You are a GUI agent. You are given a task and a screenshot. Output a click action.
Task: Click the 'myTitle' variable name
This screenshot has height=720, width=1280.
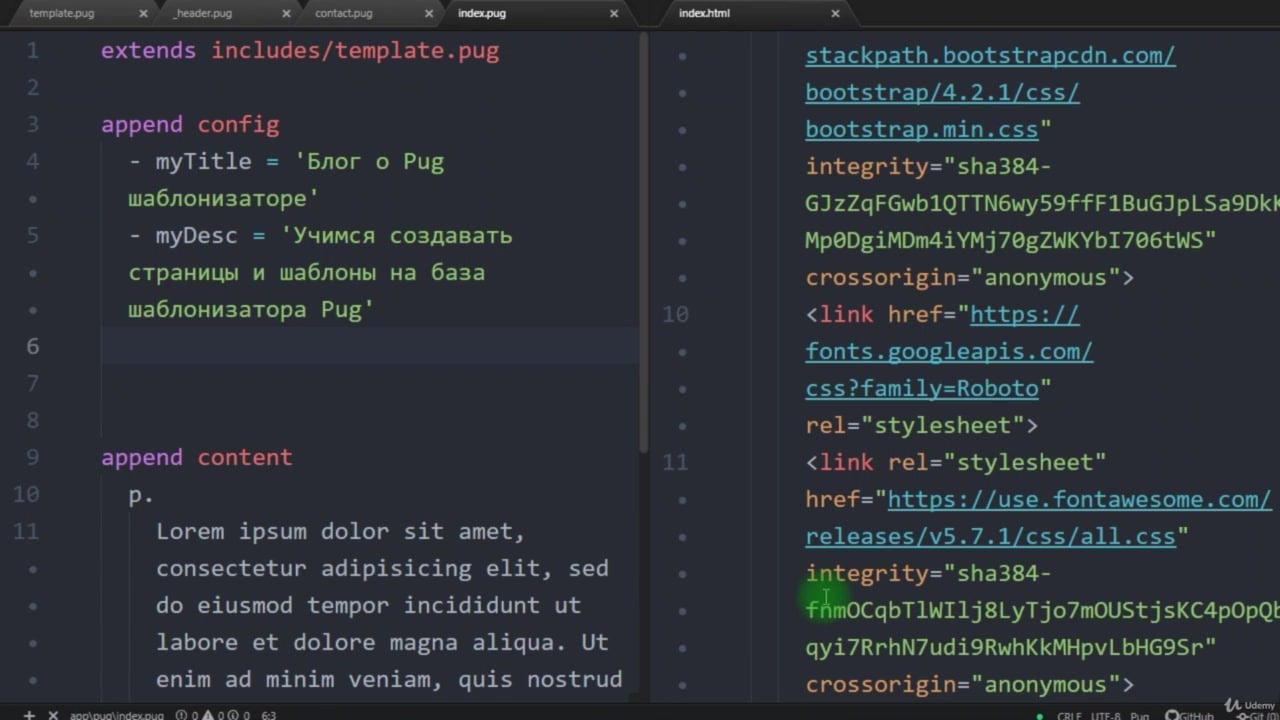click(203, 162)
